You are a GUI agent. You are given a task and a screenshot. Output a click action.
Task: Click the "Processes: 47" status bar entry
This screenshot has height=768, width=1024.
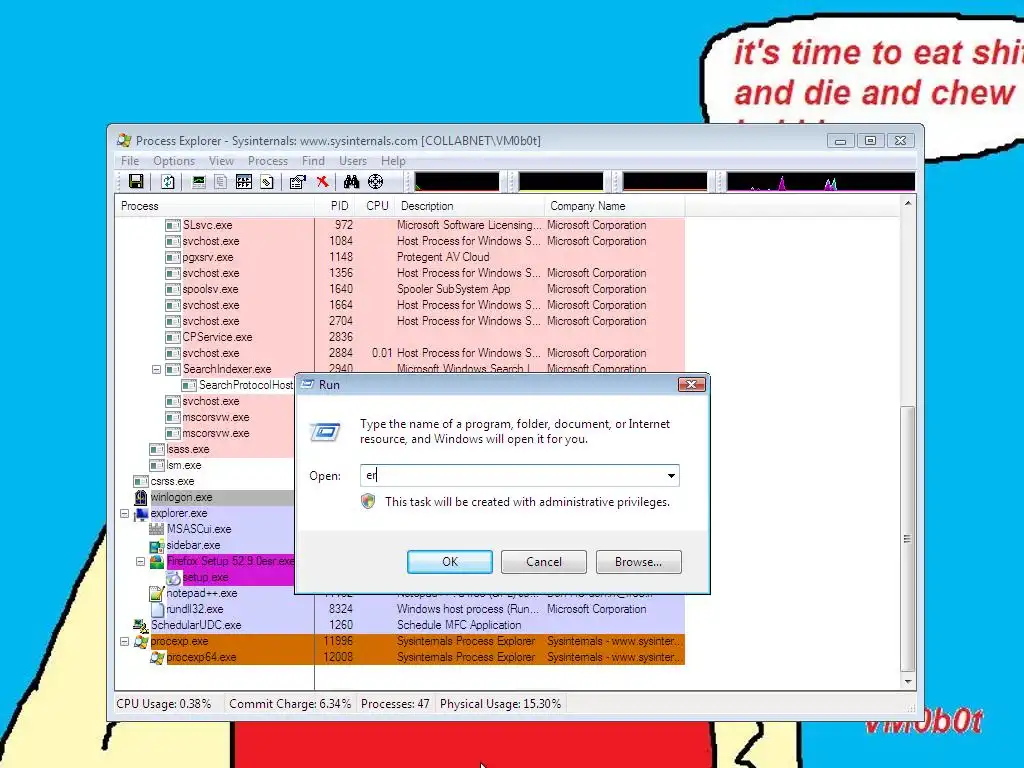[395, 704]
